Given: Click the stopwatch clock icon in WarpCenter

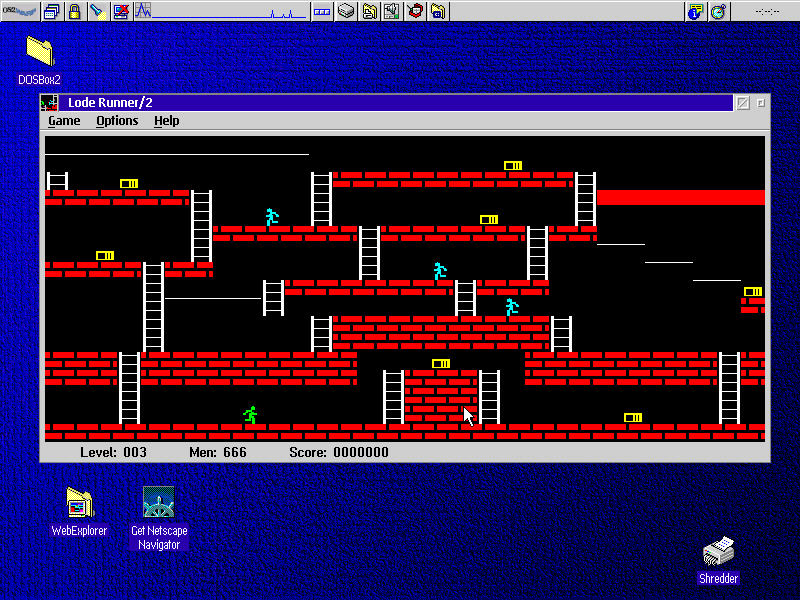Looking at the screenshot, I should click(x=718, y=11).
